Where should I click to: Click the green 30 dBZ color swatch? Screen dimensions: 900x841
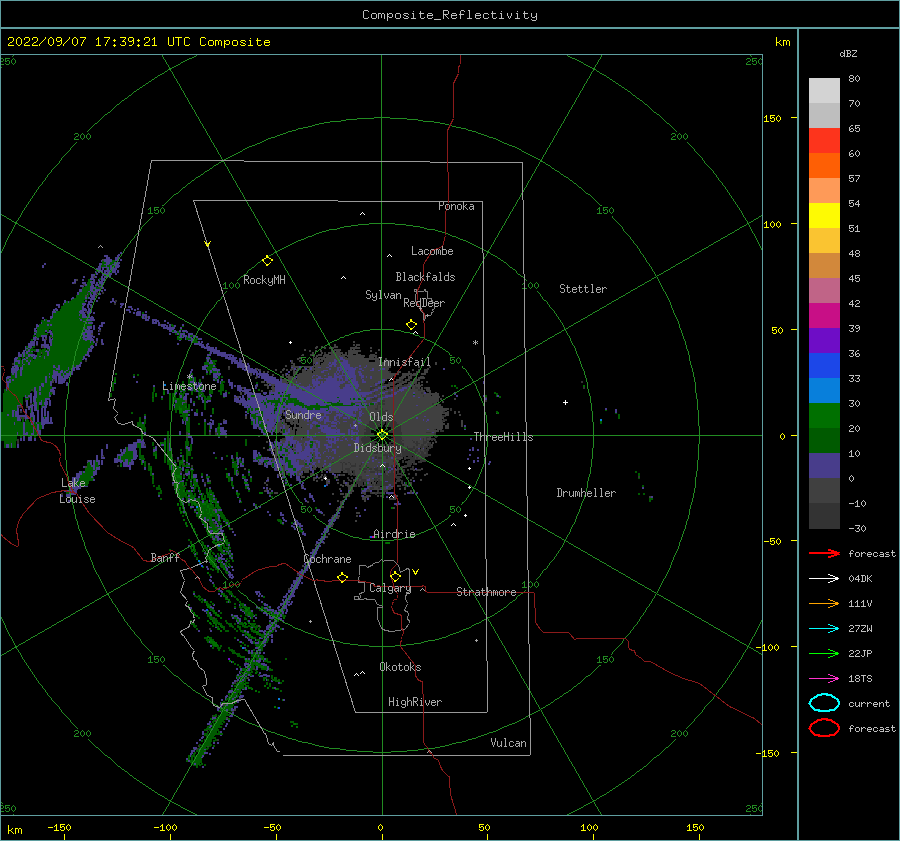click(824, 416)
